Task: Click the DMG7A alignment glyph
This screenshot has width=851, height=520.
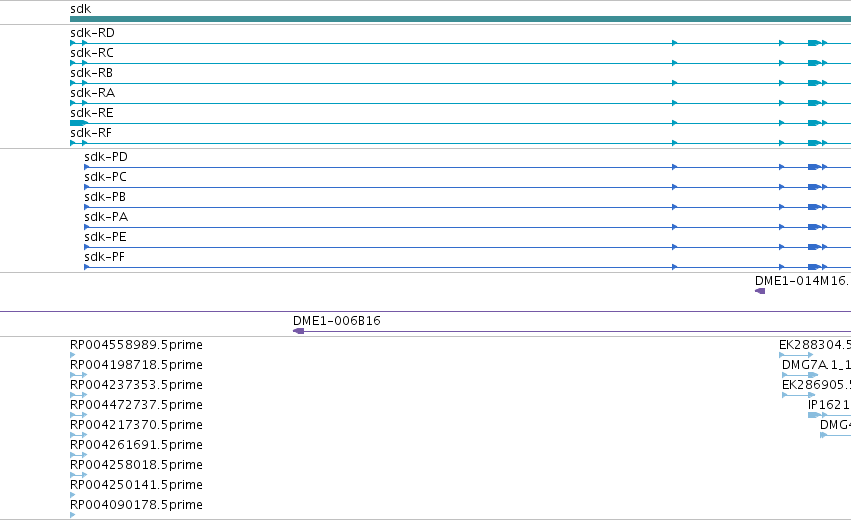Action: click(x=800, y=375)
